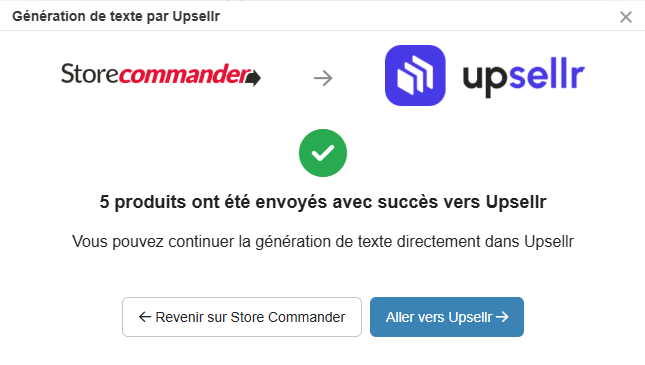Return to Store Commander with white button

point(242,317)
